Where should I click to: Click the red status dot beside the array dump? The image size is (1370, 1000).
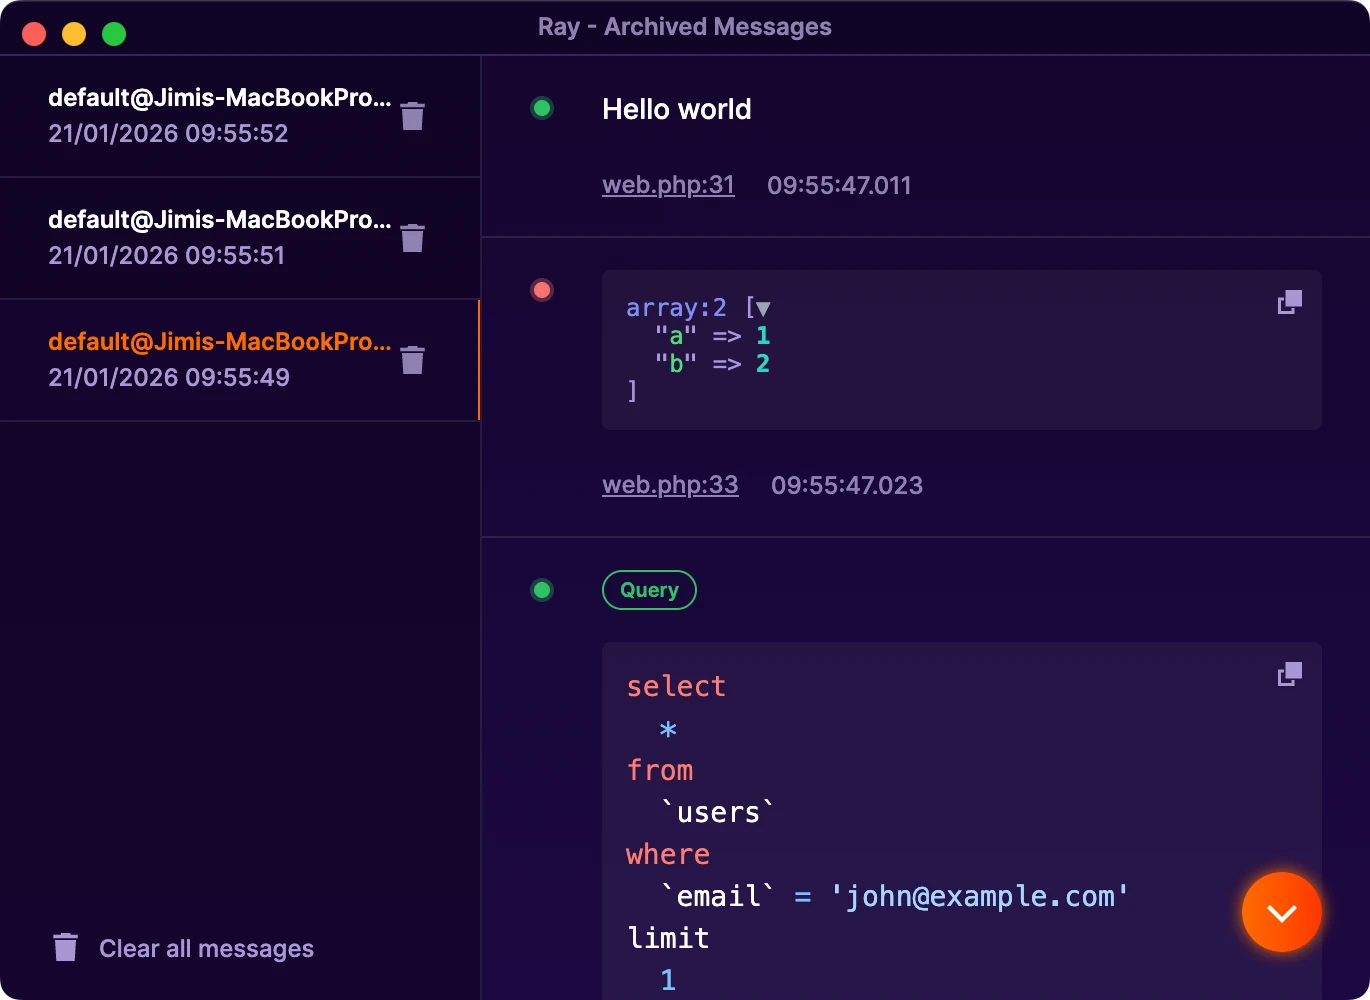tap(542, 290)
